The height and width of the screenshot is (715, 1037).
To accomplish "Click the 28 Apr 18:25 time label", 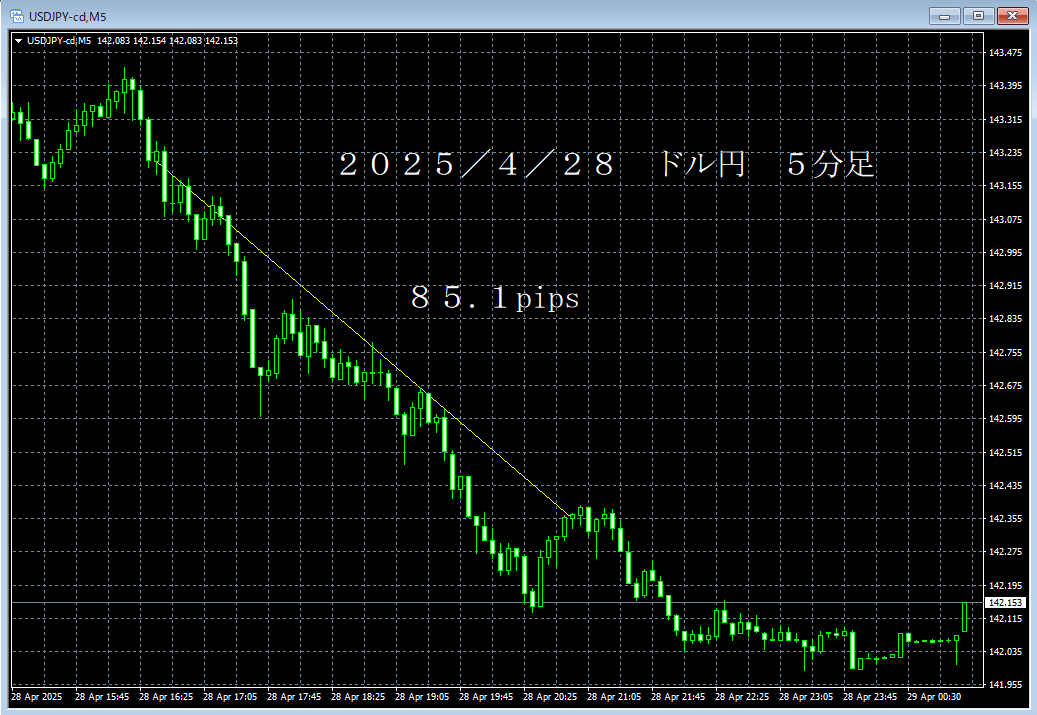I will coord(358,696).
